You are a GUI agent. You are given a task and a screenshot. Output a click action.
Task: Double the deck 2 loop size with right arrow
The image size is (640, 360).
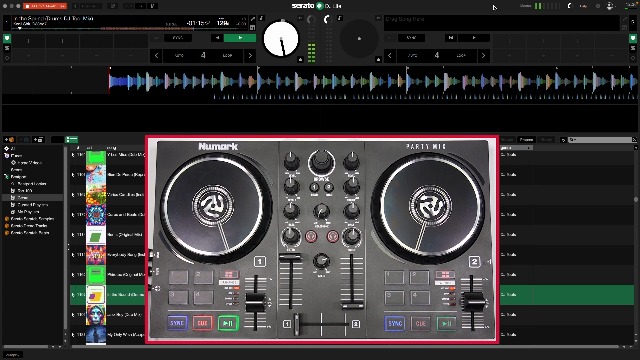tap(484, 56)
